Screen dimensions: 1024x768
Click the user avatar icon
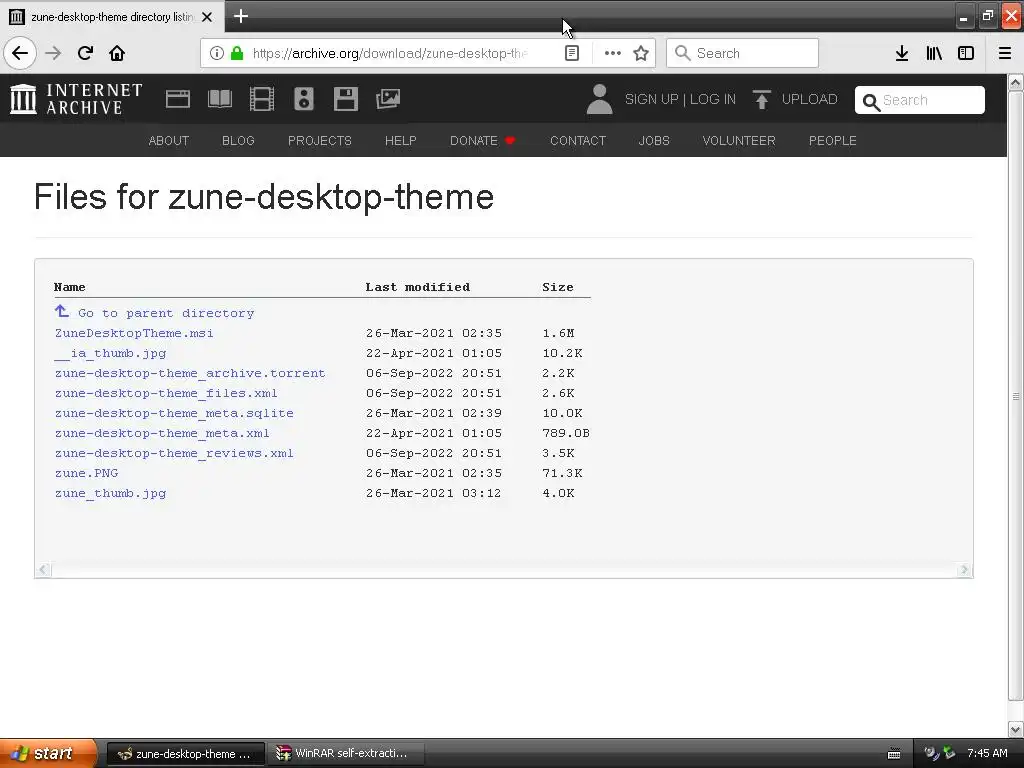(x=599, y=99)
